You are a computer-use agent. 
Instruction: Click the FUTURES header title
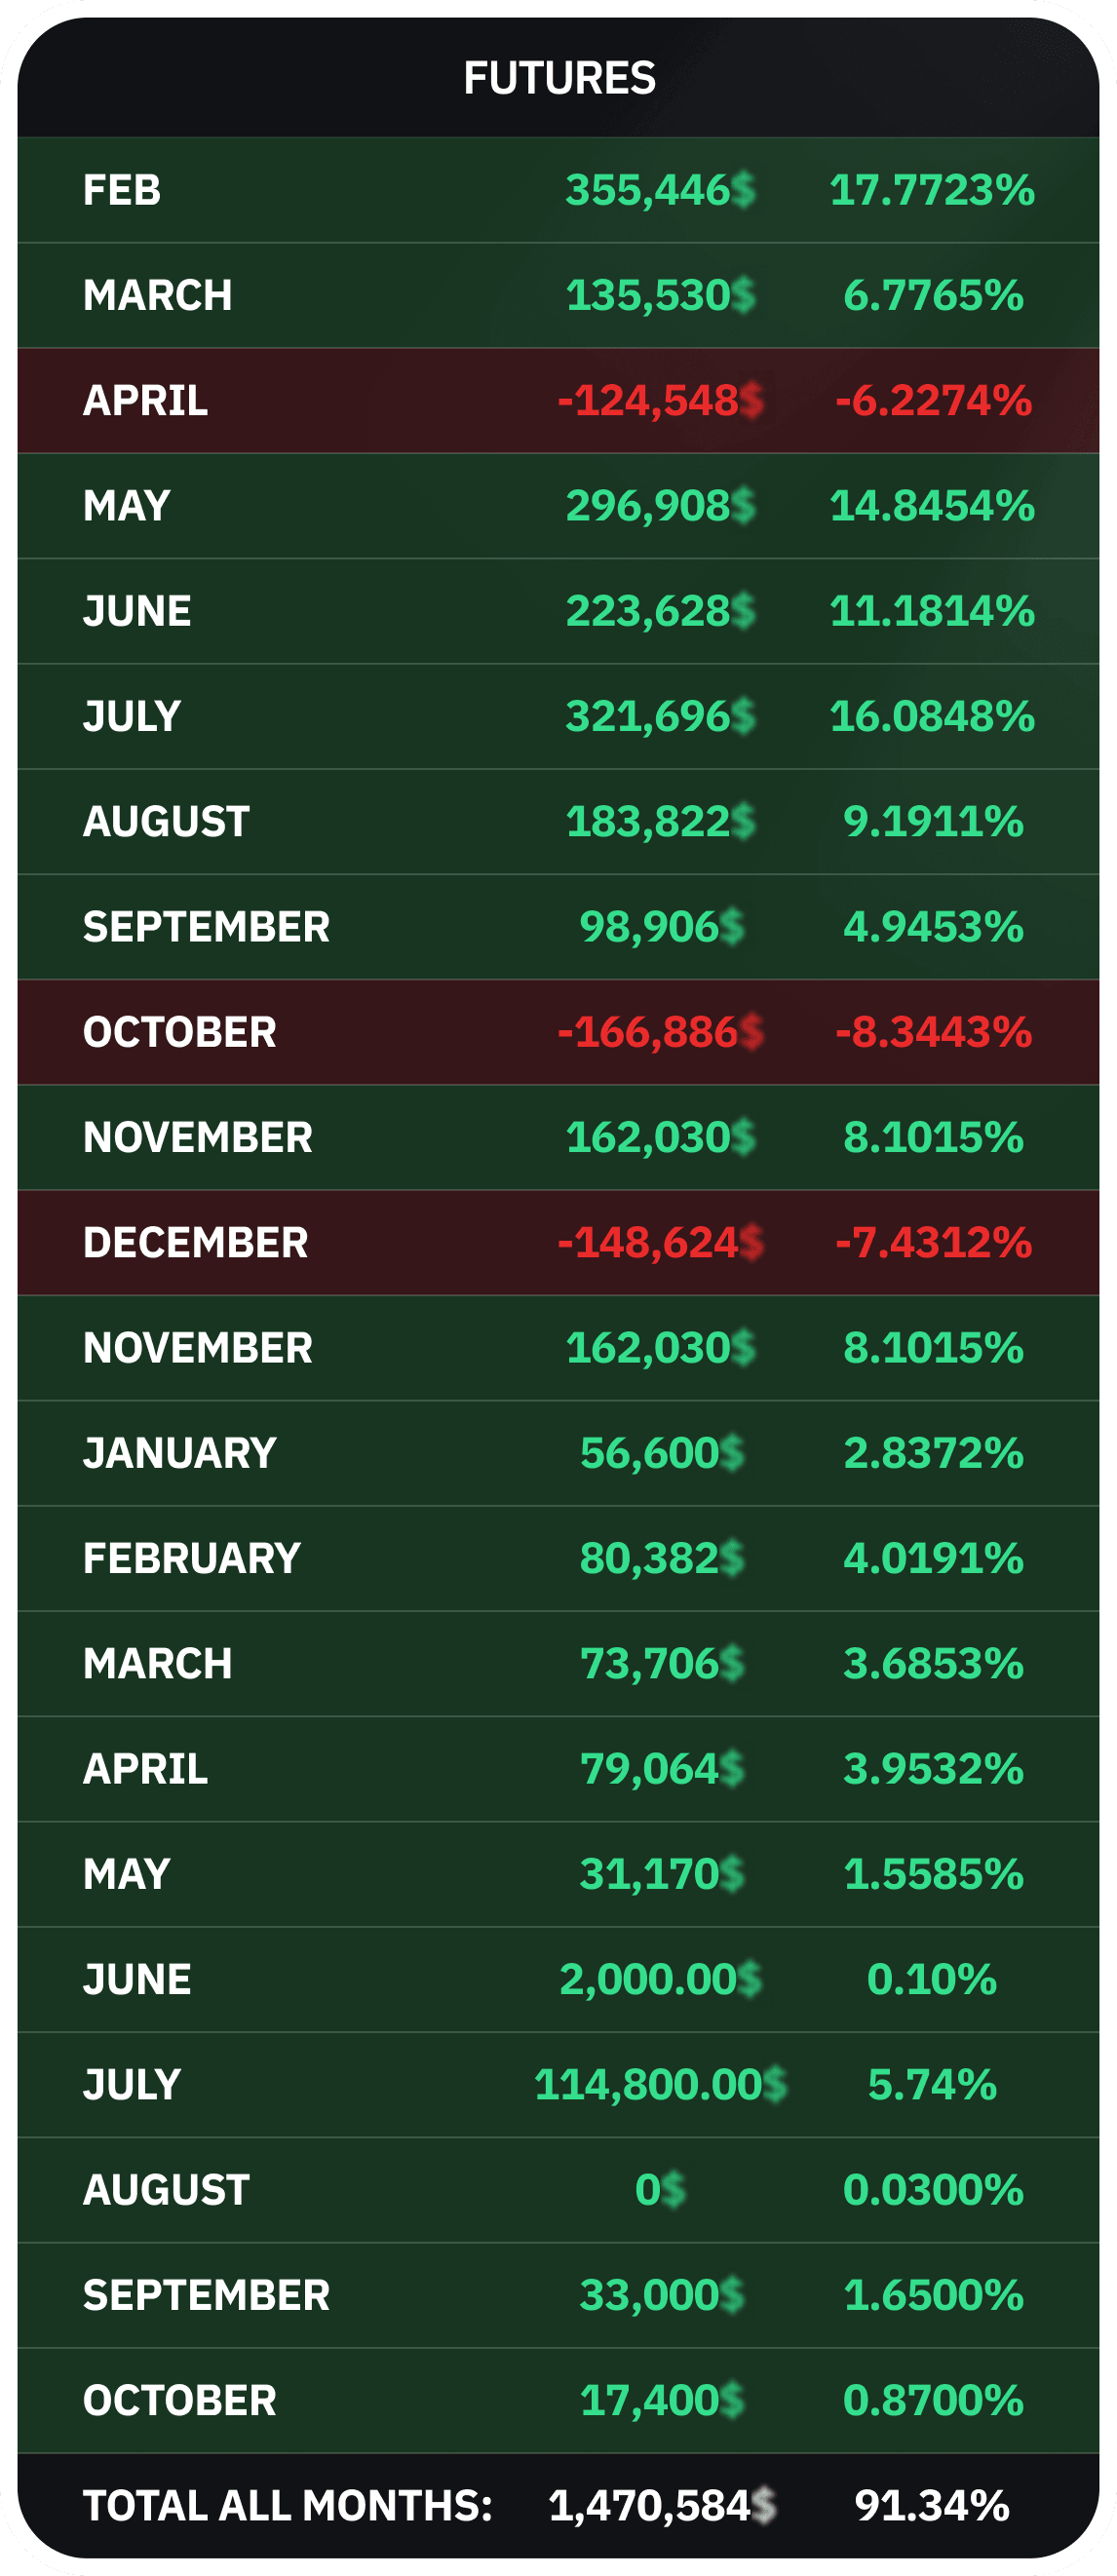coord(559,78)
